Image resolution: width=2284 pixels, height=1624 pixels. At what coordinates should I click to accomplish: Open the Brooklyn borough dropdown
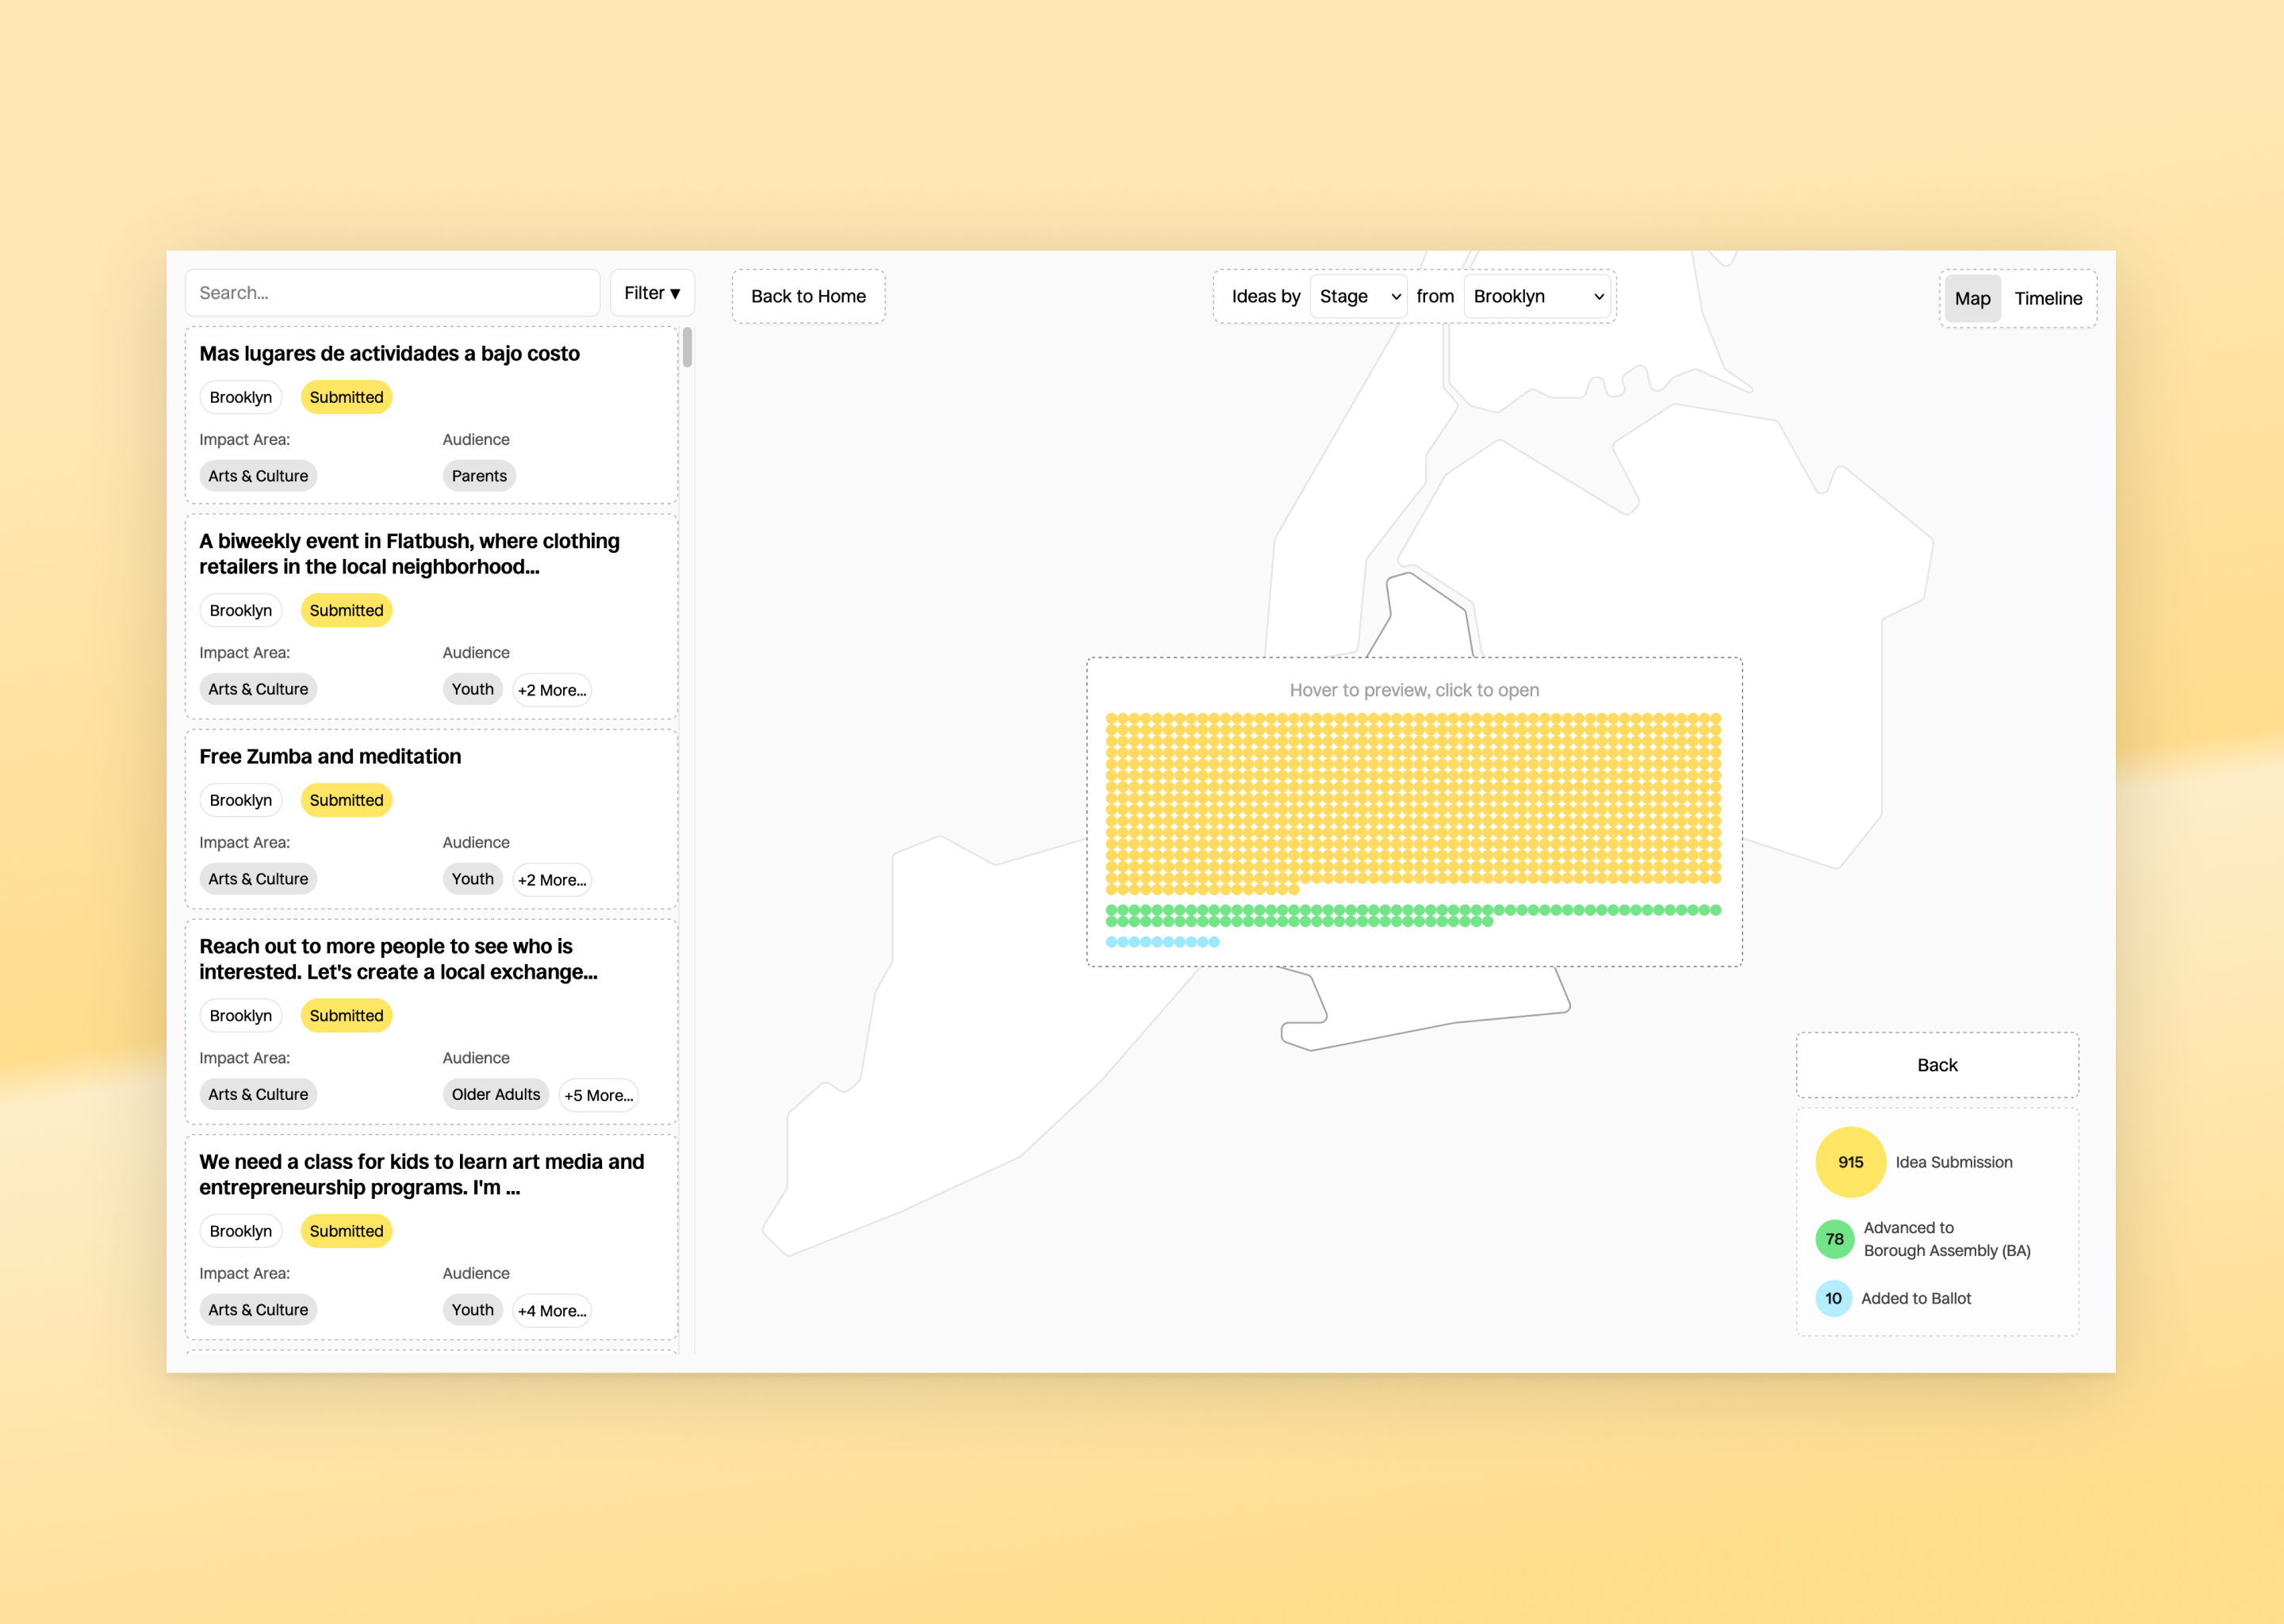point(1537,296)
